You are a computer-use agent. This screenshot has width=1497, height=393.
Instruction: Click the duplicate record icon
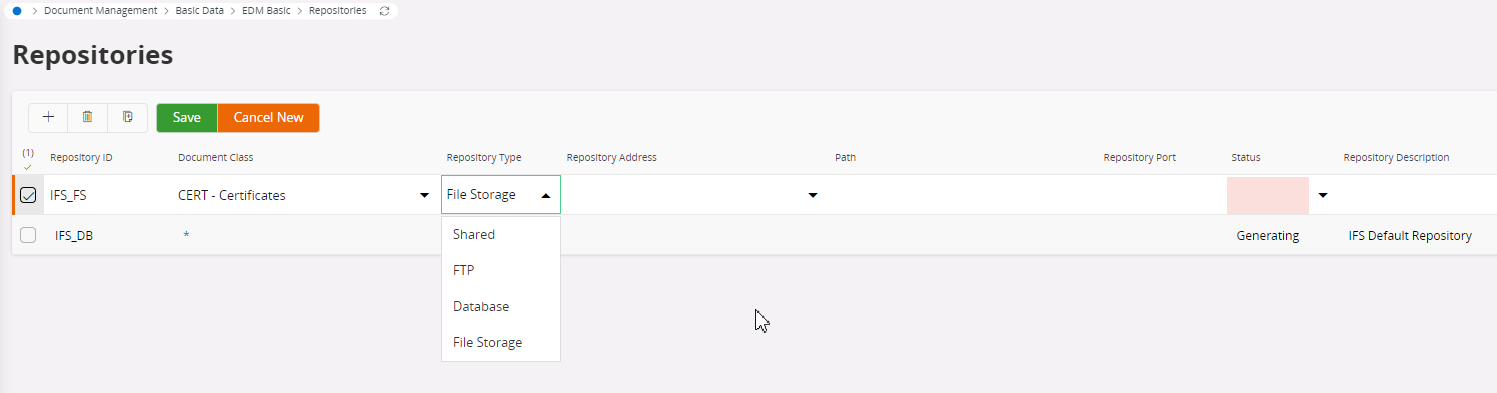(x=127, y=117)
